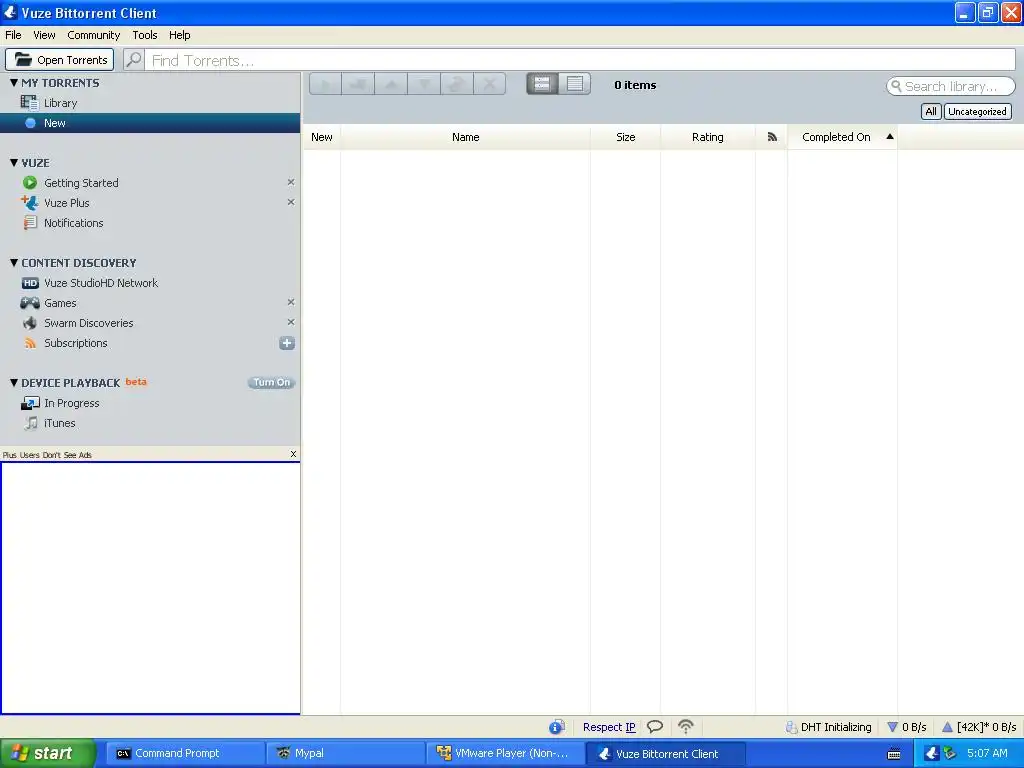This screenshot has width=1024, height=768.
Task: Open the Tools menu
Action: pos(144,35)
